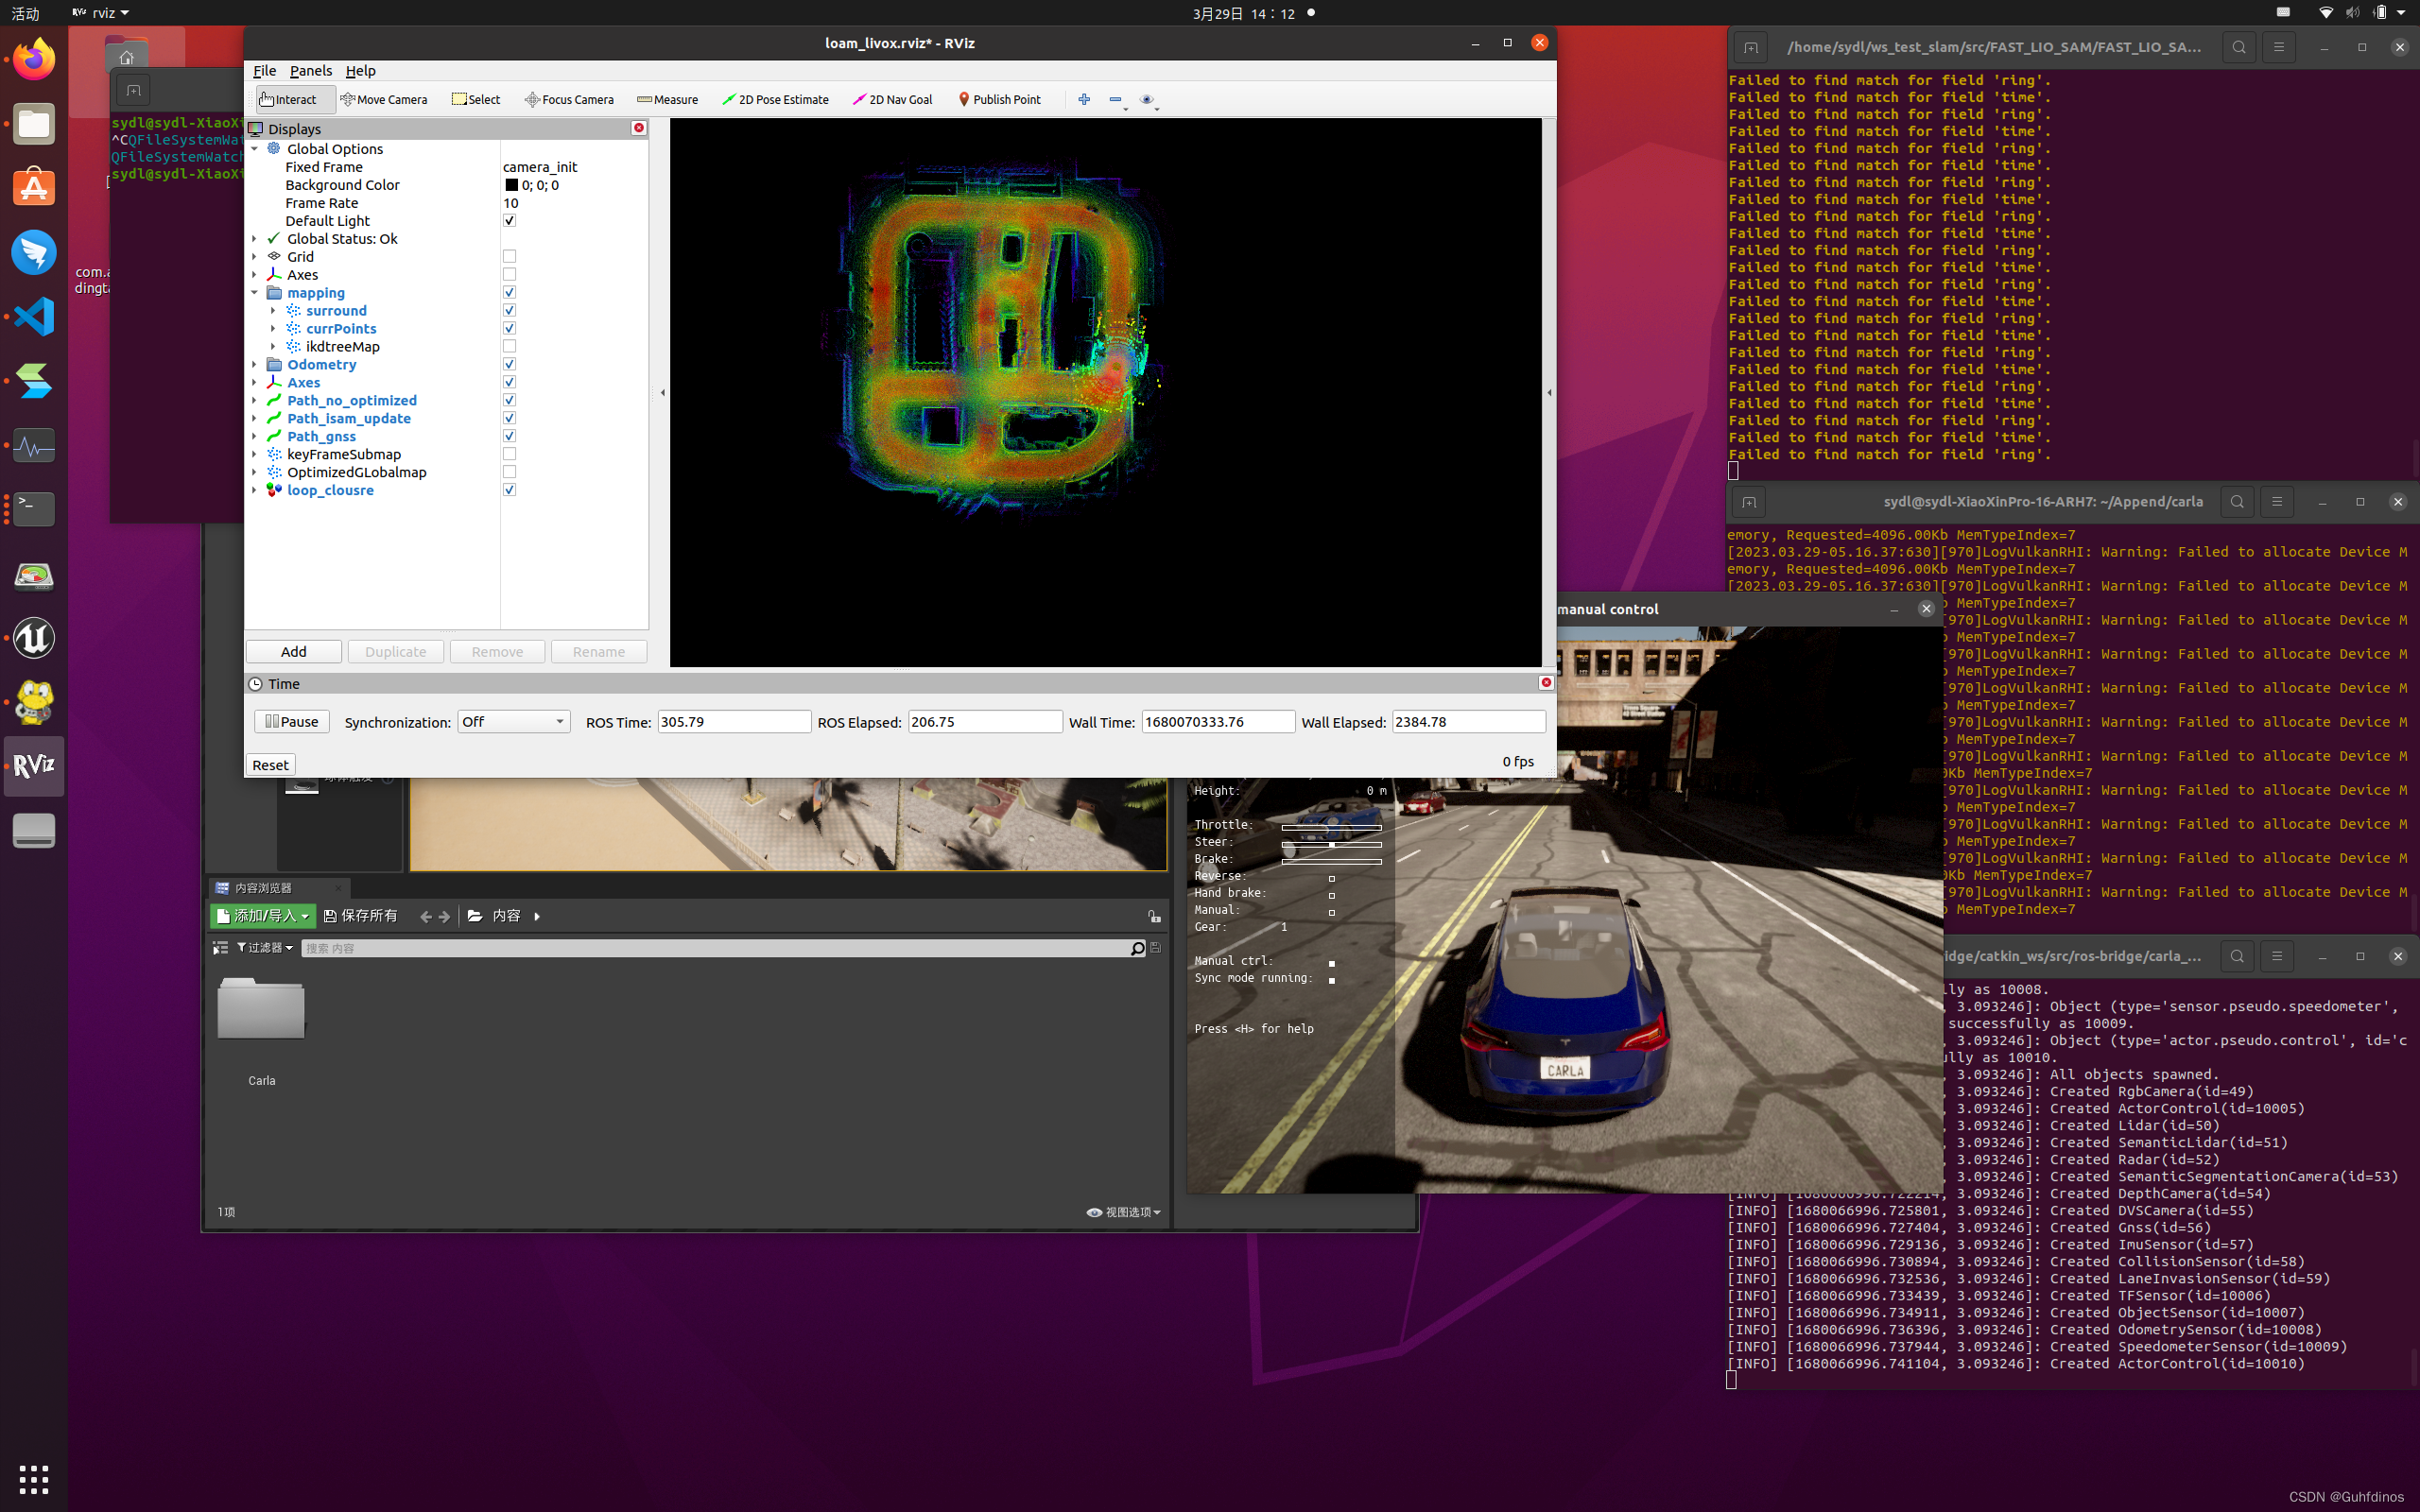Collapse the Global Options tree node
Viewport: 2420px width, 1512px height.
coord(254,149)
